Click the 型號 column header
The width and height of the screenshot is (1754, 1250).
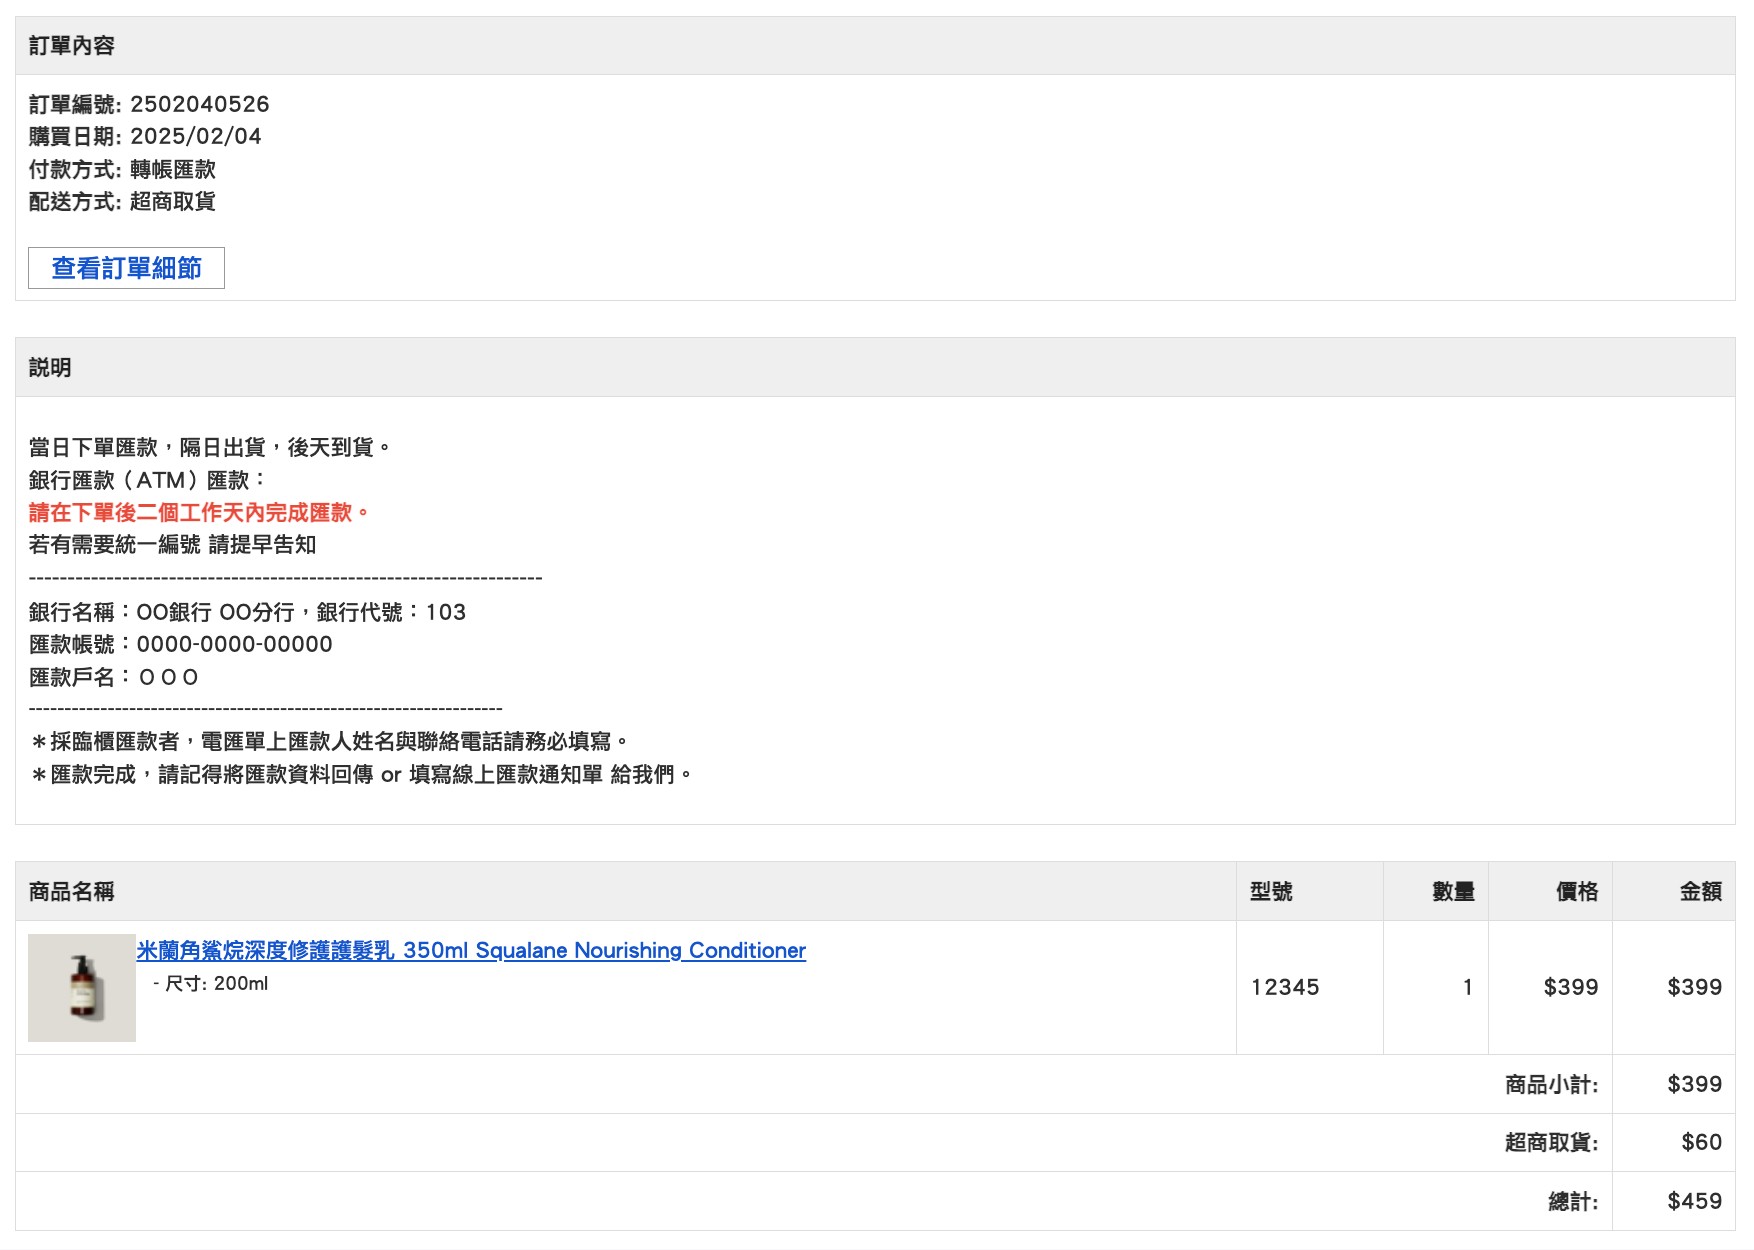pyautogui.click(x=1271, y=892)
